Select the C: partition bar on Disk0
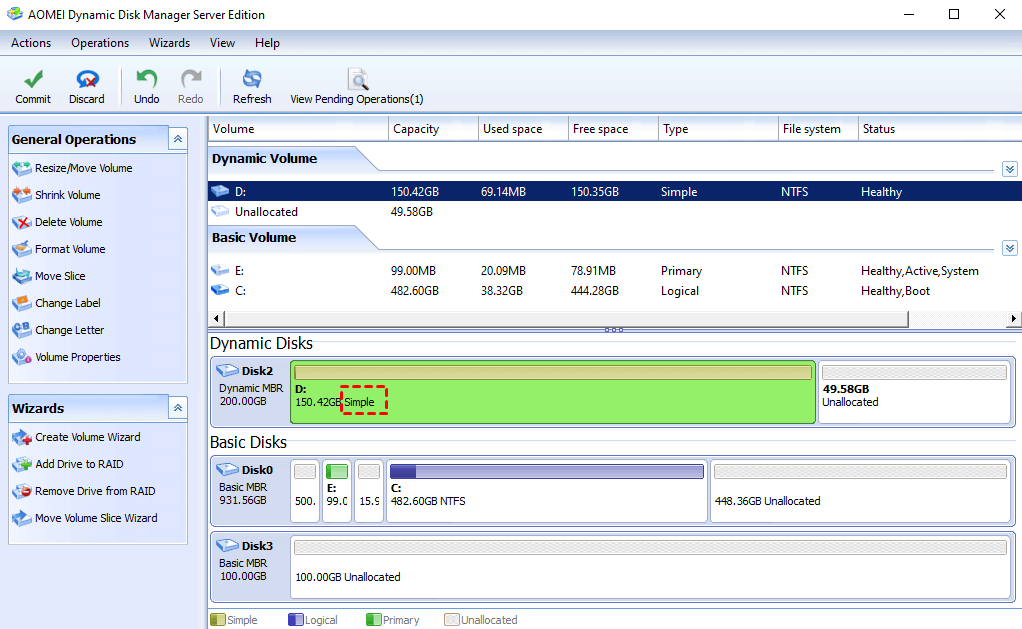Viewport: 1022px width, 629px height. (x=547, y=490)
